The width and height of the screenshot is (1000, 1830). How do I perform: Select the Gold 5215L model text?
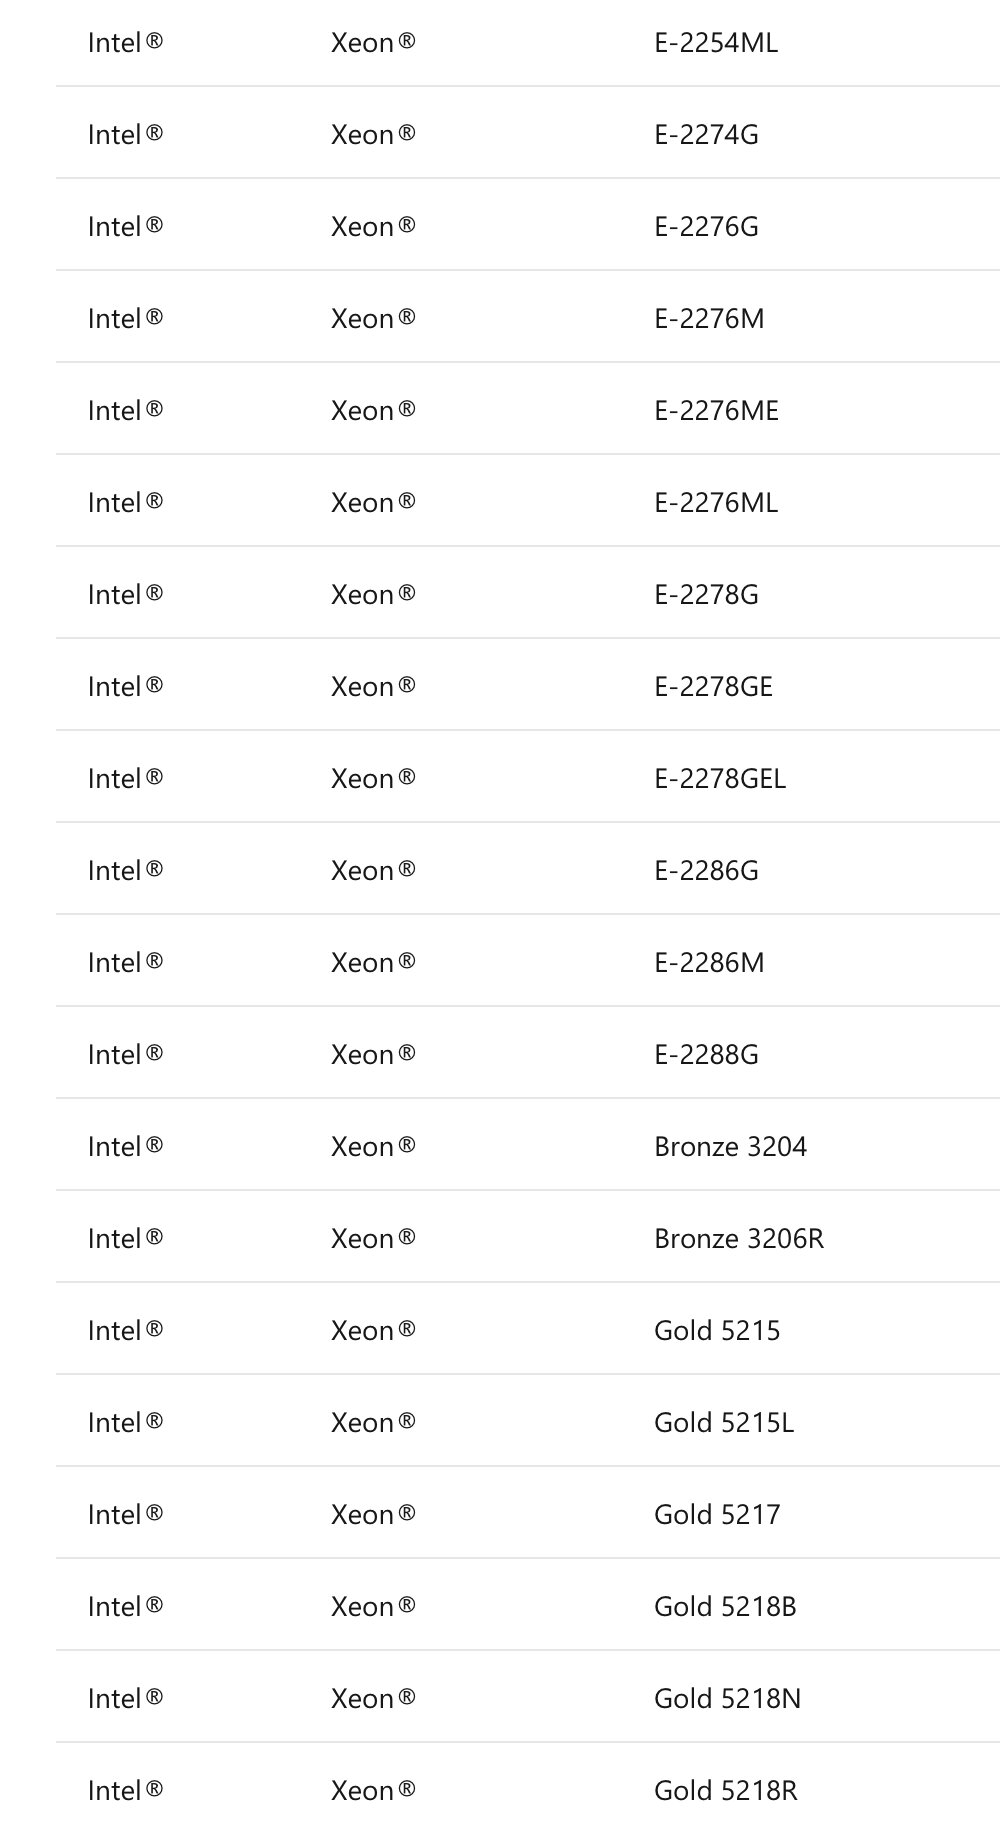coord(724,1423)
